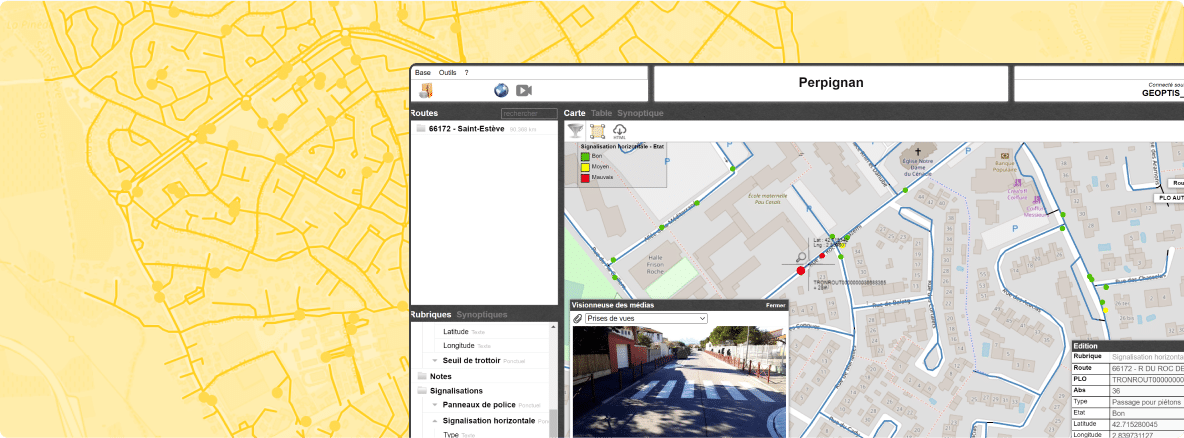The height and width of the screenshot is (438, 1184).
Task: Expand the Seuil de trottoir item
Action: (435, 360)
